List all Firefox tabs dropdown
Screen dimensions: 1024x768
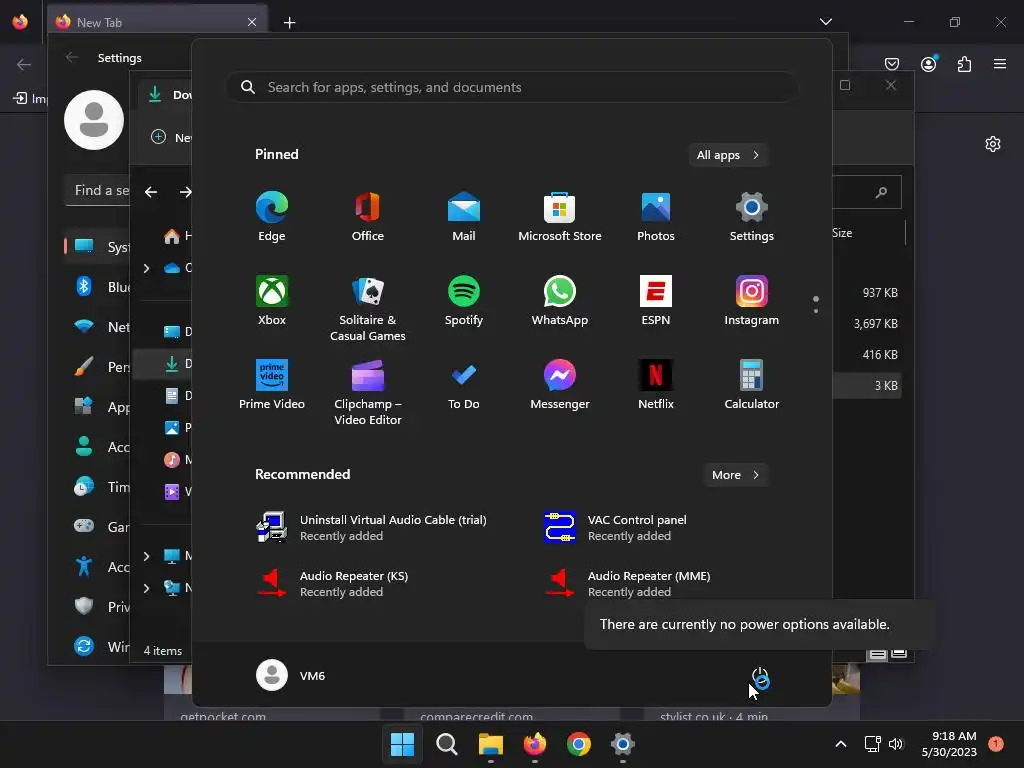826,22
